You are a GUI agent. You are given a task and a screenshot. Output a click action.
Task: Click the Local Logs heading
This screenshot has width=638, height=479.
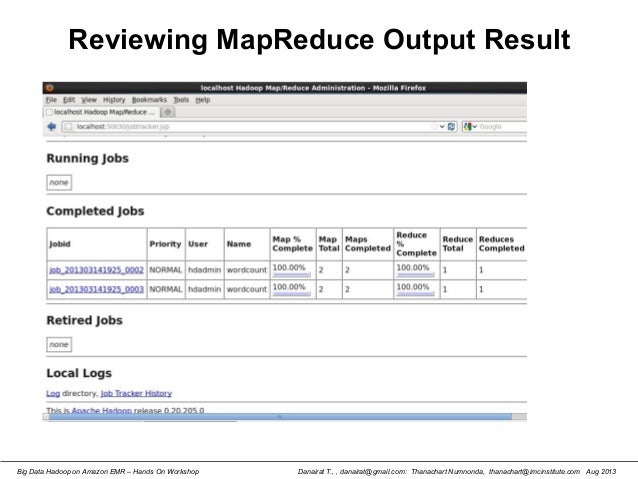79,373
